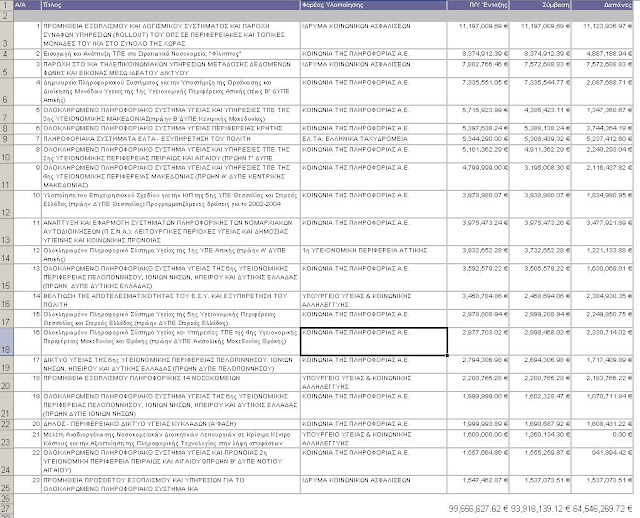
Task: Select Π/Υ Ένταξης amount 4,799,999.00 € of project 9
Action: pos(478,176)
